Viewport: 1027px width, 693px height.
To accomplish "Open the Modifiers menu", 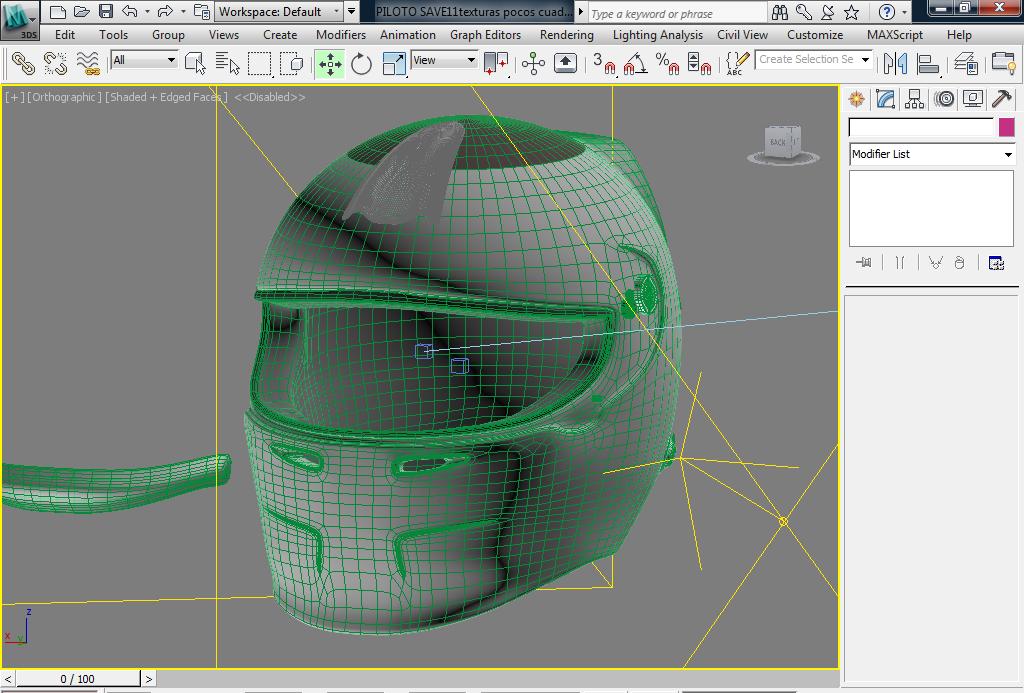I will pyautogui.click(x=340, y=35).
